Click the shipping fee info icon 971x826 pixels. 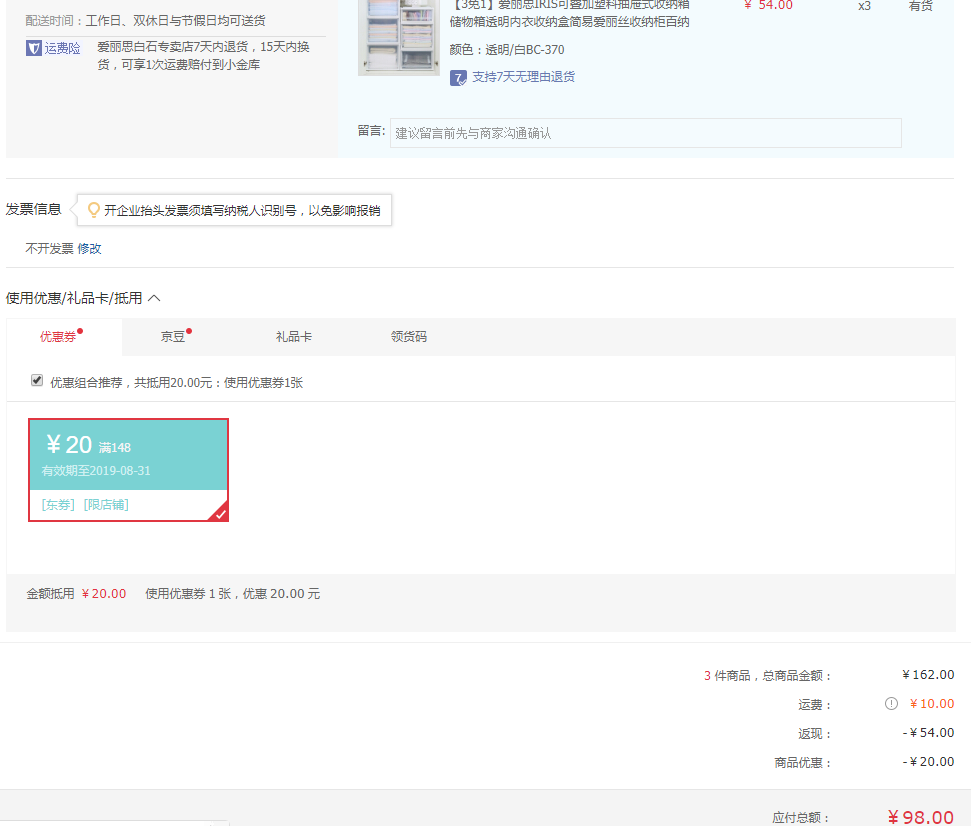(891, 703)
